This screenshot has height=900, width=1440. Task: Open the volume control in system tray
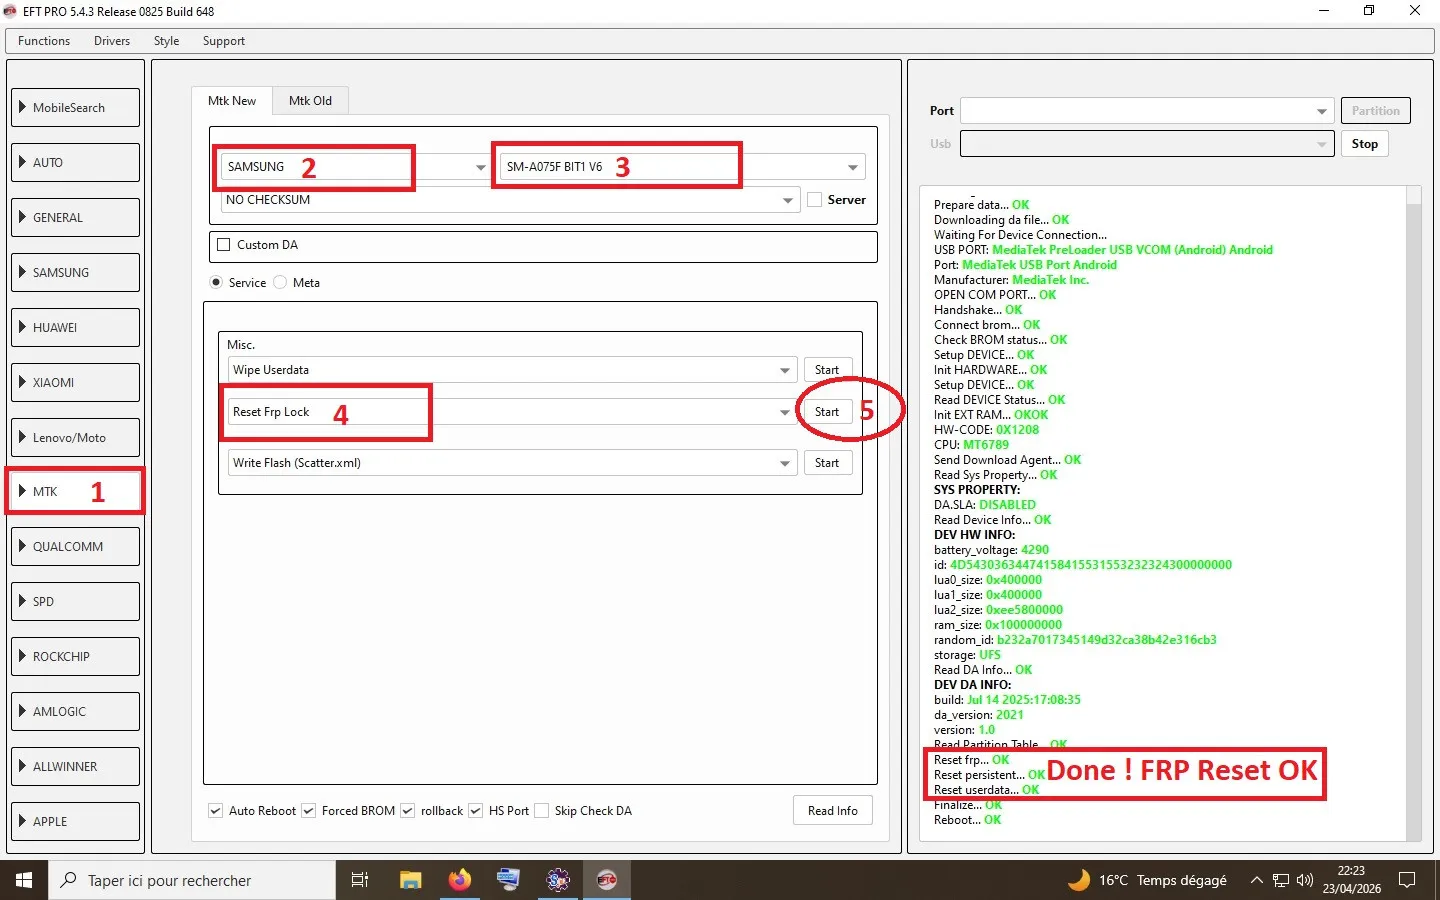(x=1304, y=880)
